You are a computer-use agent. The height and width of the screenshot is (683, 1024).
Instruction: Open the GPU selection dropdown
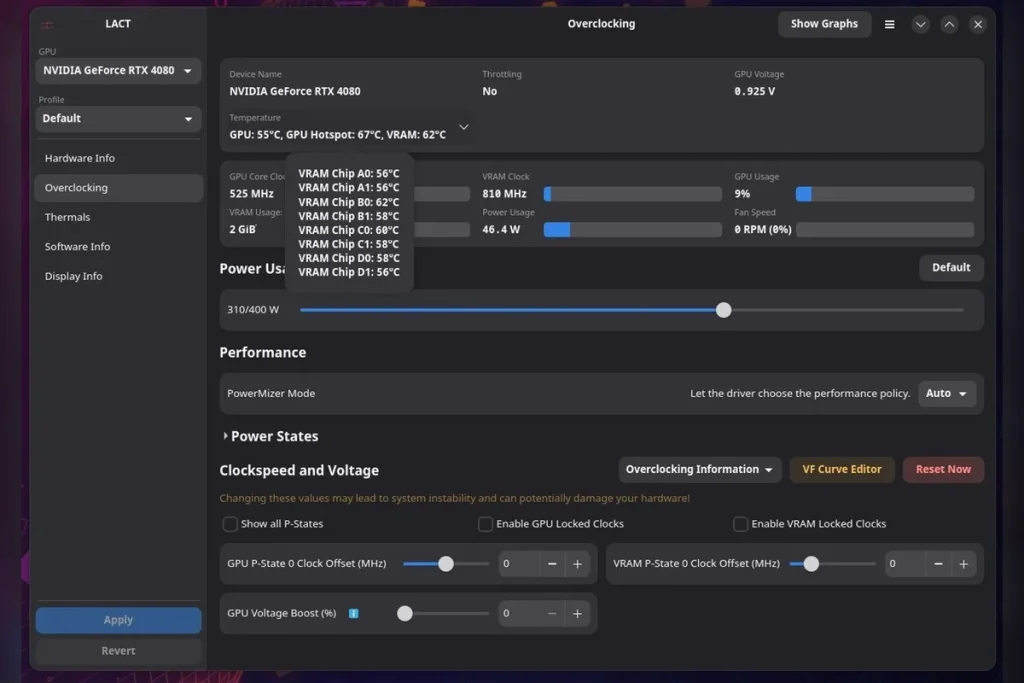pyautogui.click(x=118, y=71)
